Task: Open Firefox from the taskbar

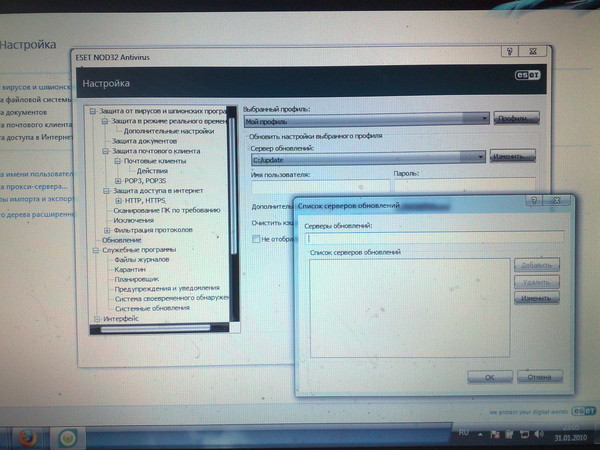Action: [28, 438]
